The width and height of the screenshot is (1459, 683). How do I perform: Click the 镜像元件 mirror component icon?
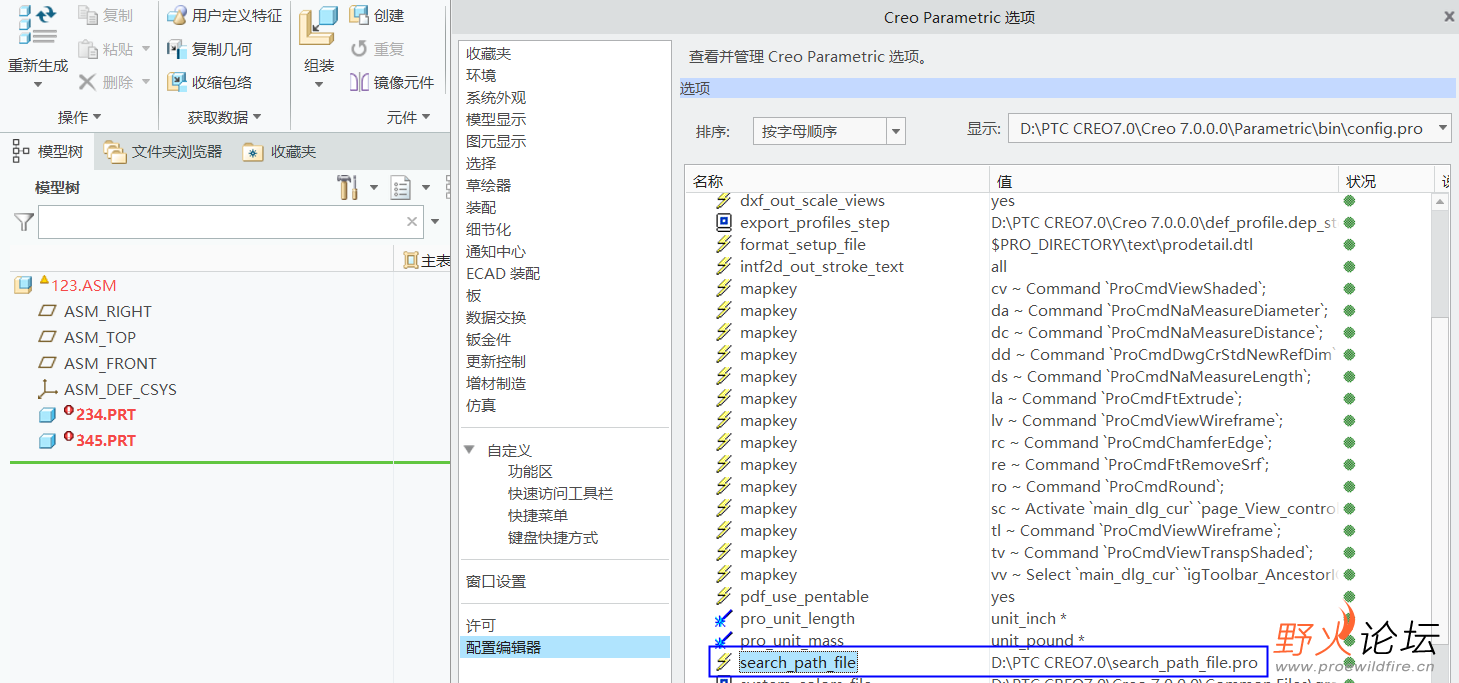click(x=359, y=82)
